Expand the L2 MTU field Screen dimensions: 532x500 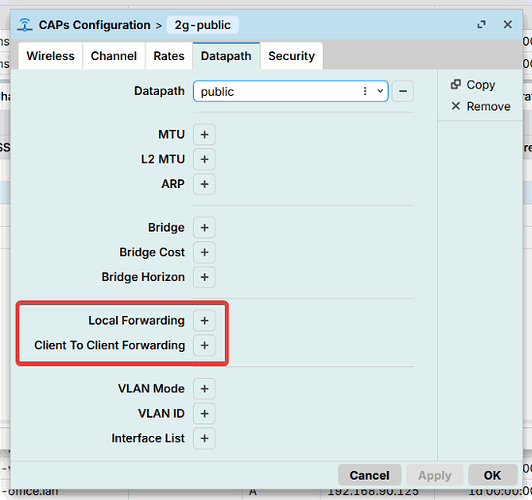204,159
